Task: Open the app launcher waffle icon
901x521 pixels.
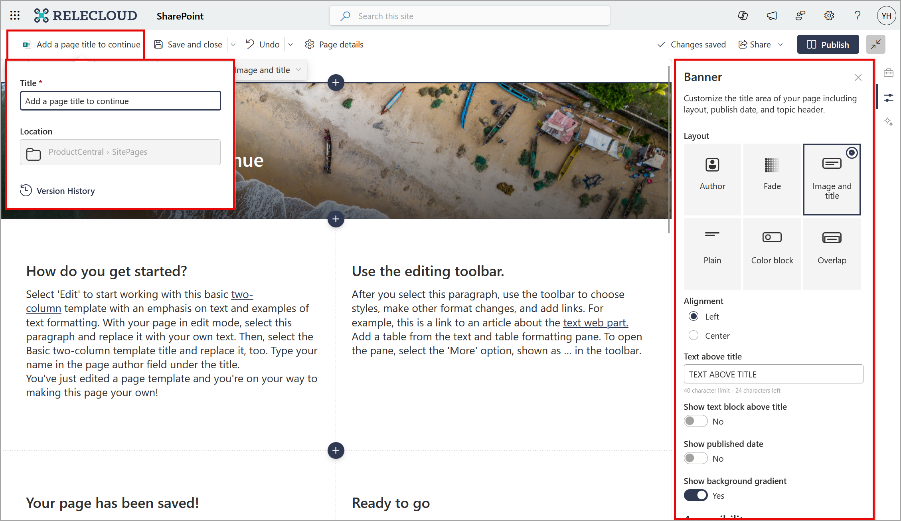Action: [14, 16]
